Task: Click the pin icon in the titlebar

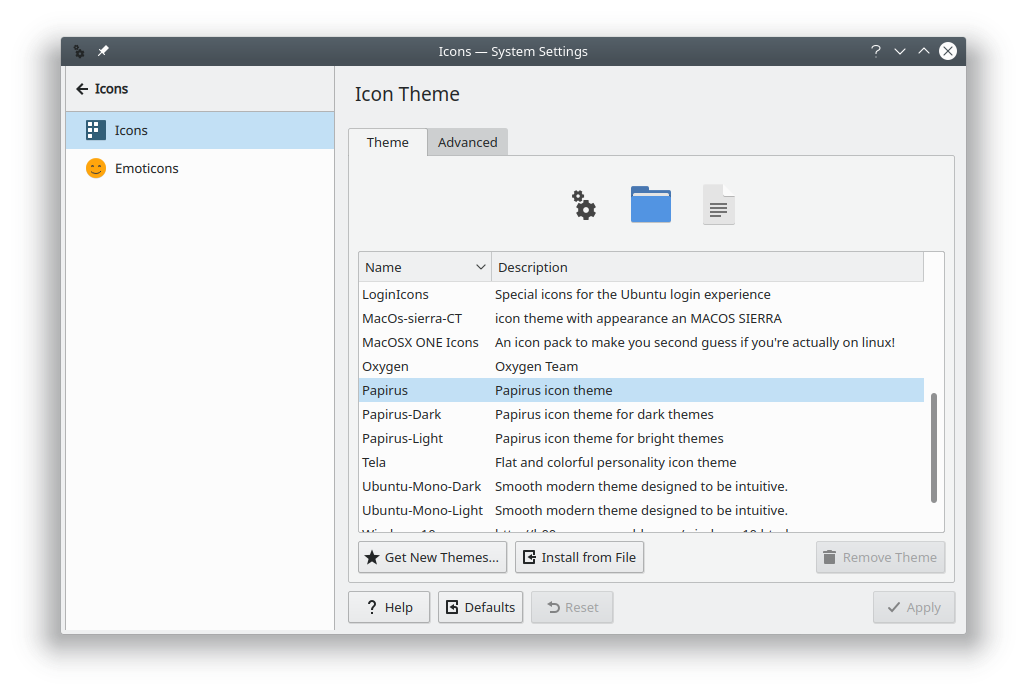Action: click(x=103, y=51)
